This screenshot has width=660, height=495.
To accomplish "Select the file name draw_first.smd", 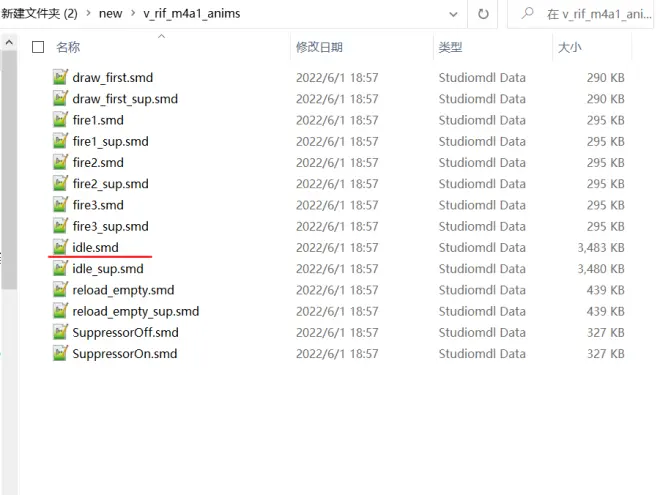I will 113,77.
